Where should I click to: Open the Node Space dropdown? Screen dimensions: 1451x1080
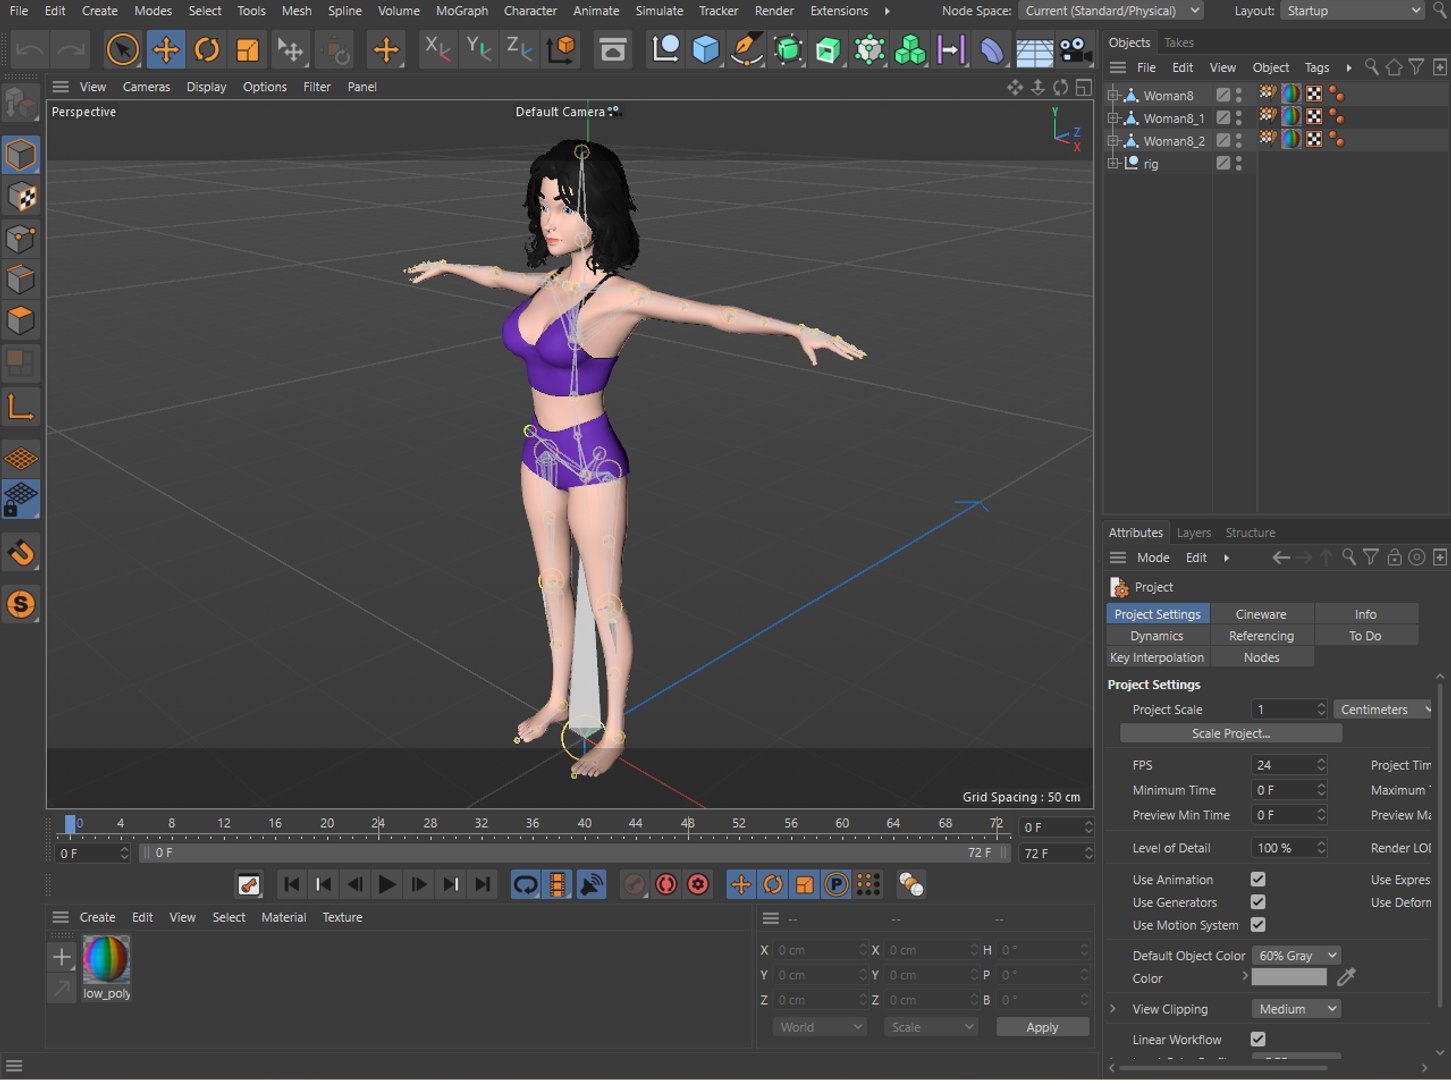pos(1111,11)
